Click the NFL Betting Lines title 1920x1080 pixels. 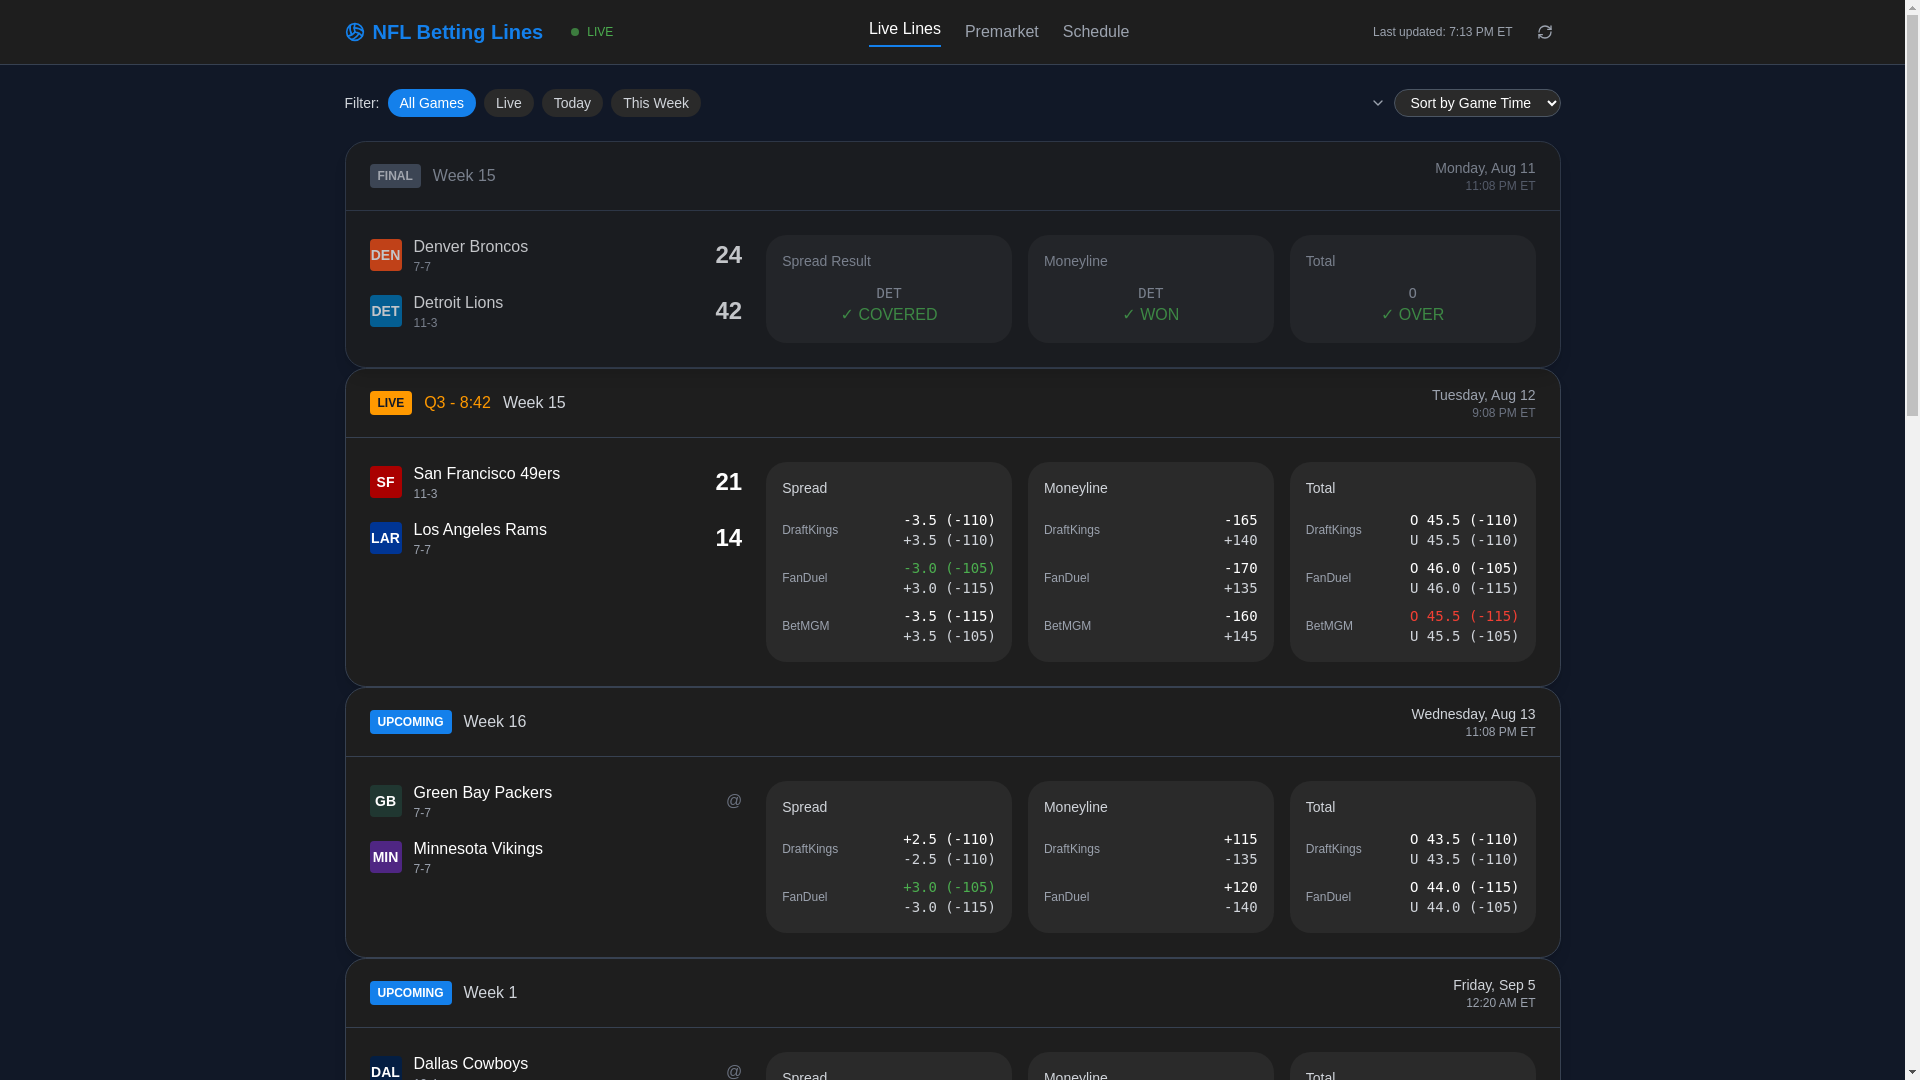(x=457, y=32)
